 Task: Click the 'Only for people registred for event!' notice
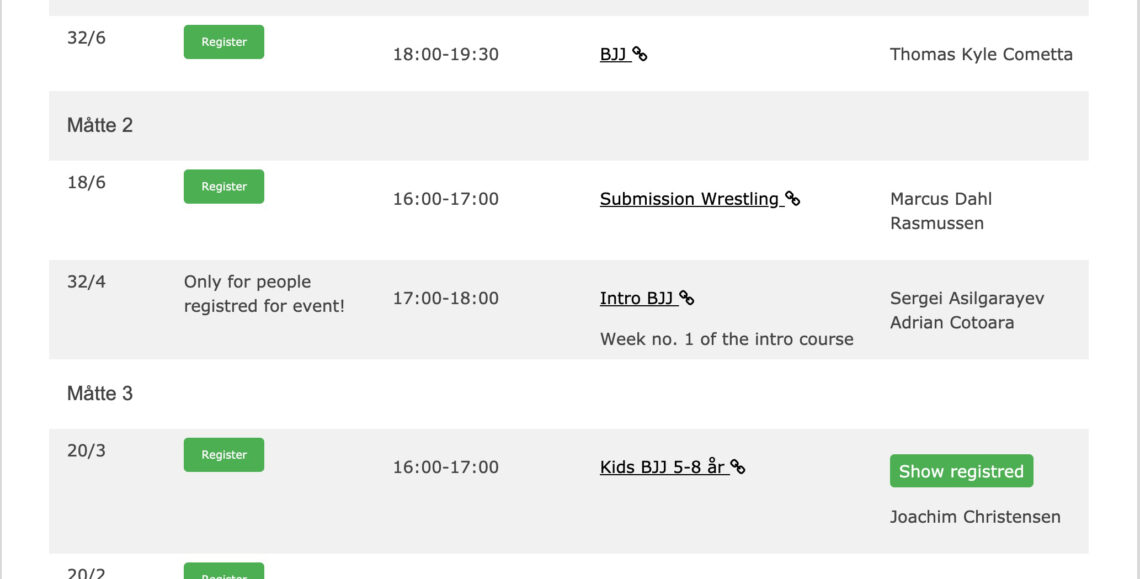[x=264, y=294]
